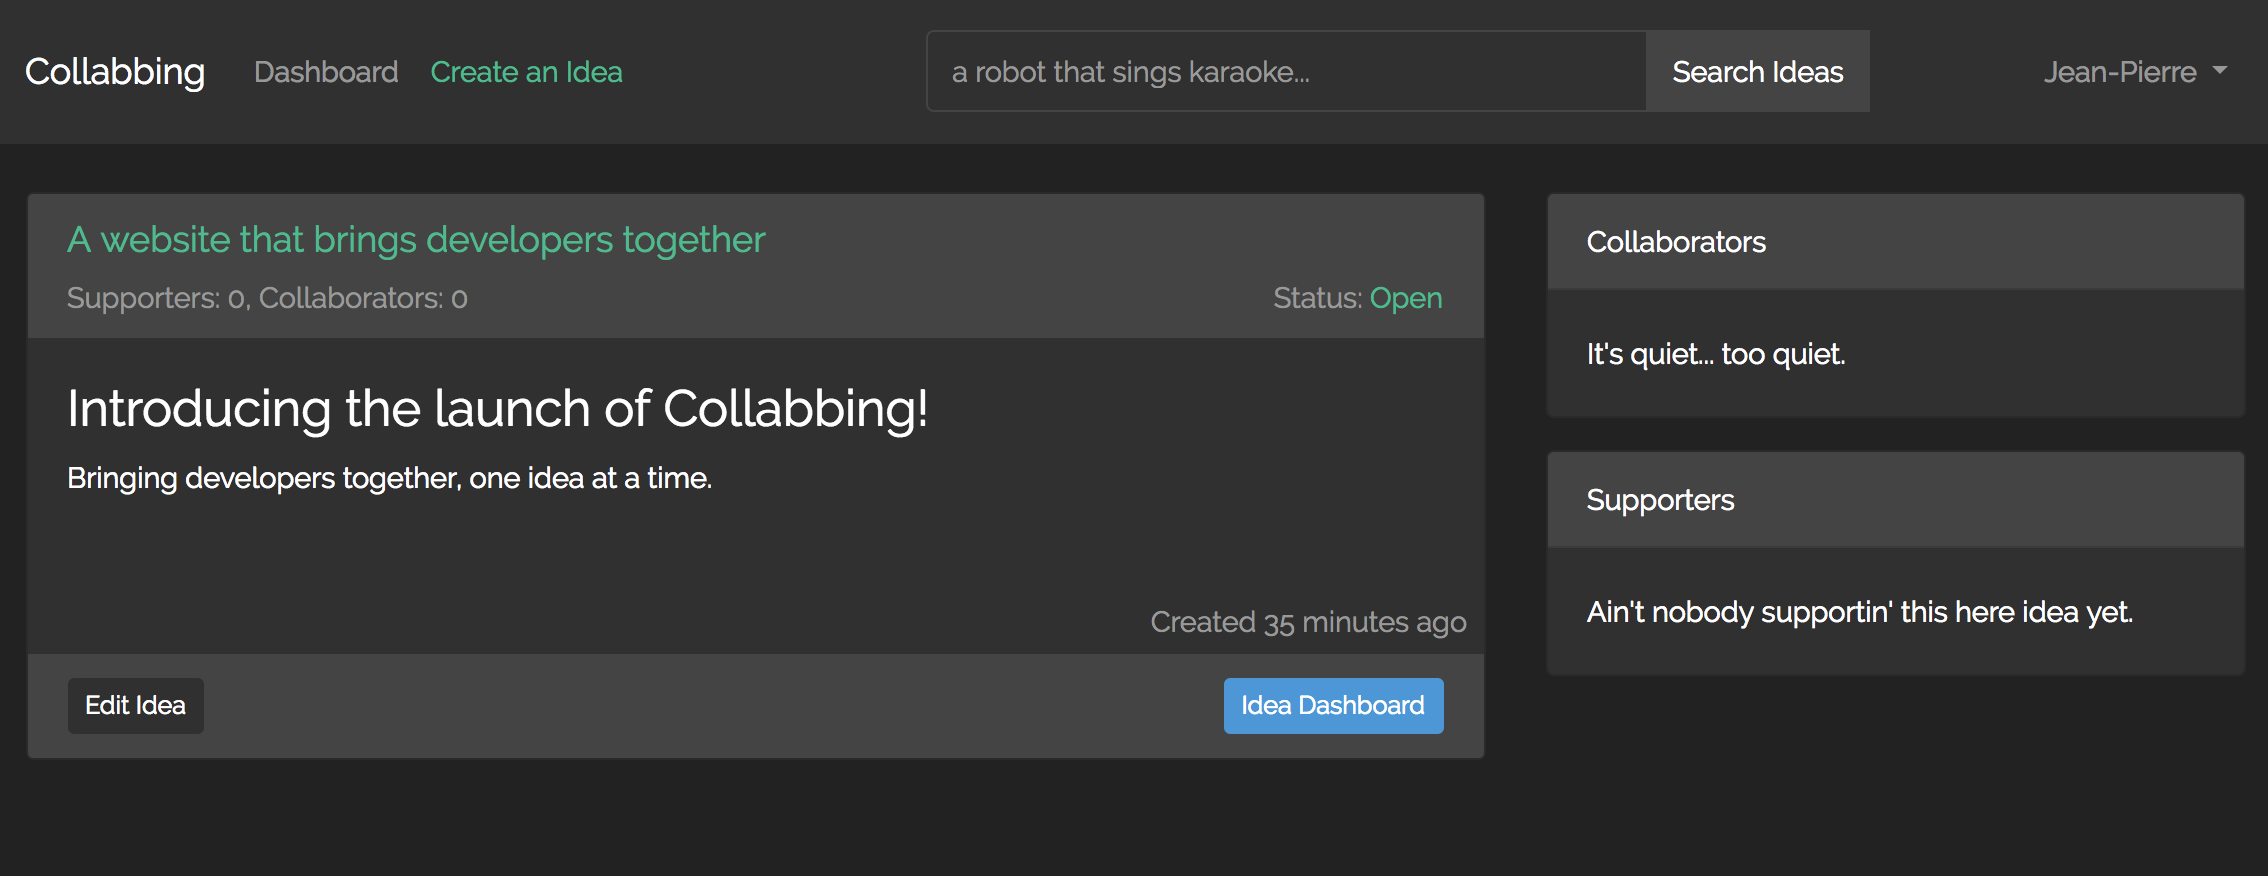Open the Idea Dashboard button
This screenshot has width=2268, height=876.
point(1333,706)
